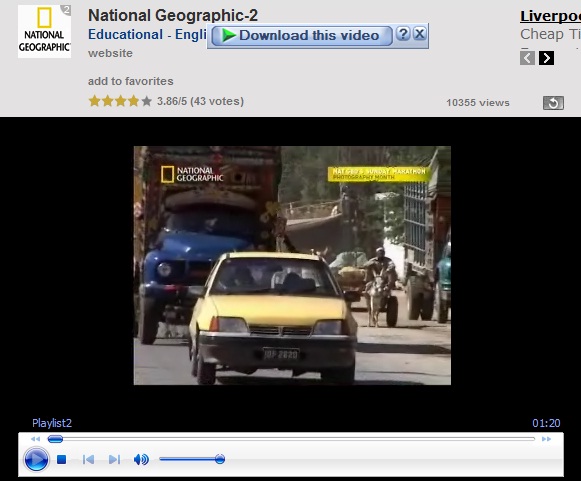Visit the channel website link
Image resolution: width=581 pixels, height=481 pixels.
coord(110,53)
